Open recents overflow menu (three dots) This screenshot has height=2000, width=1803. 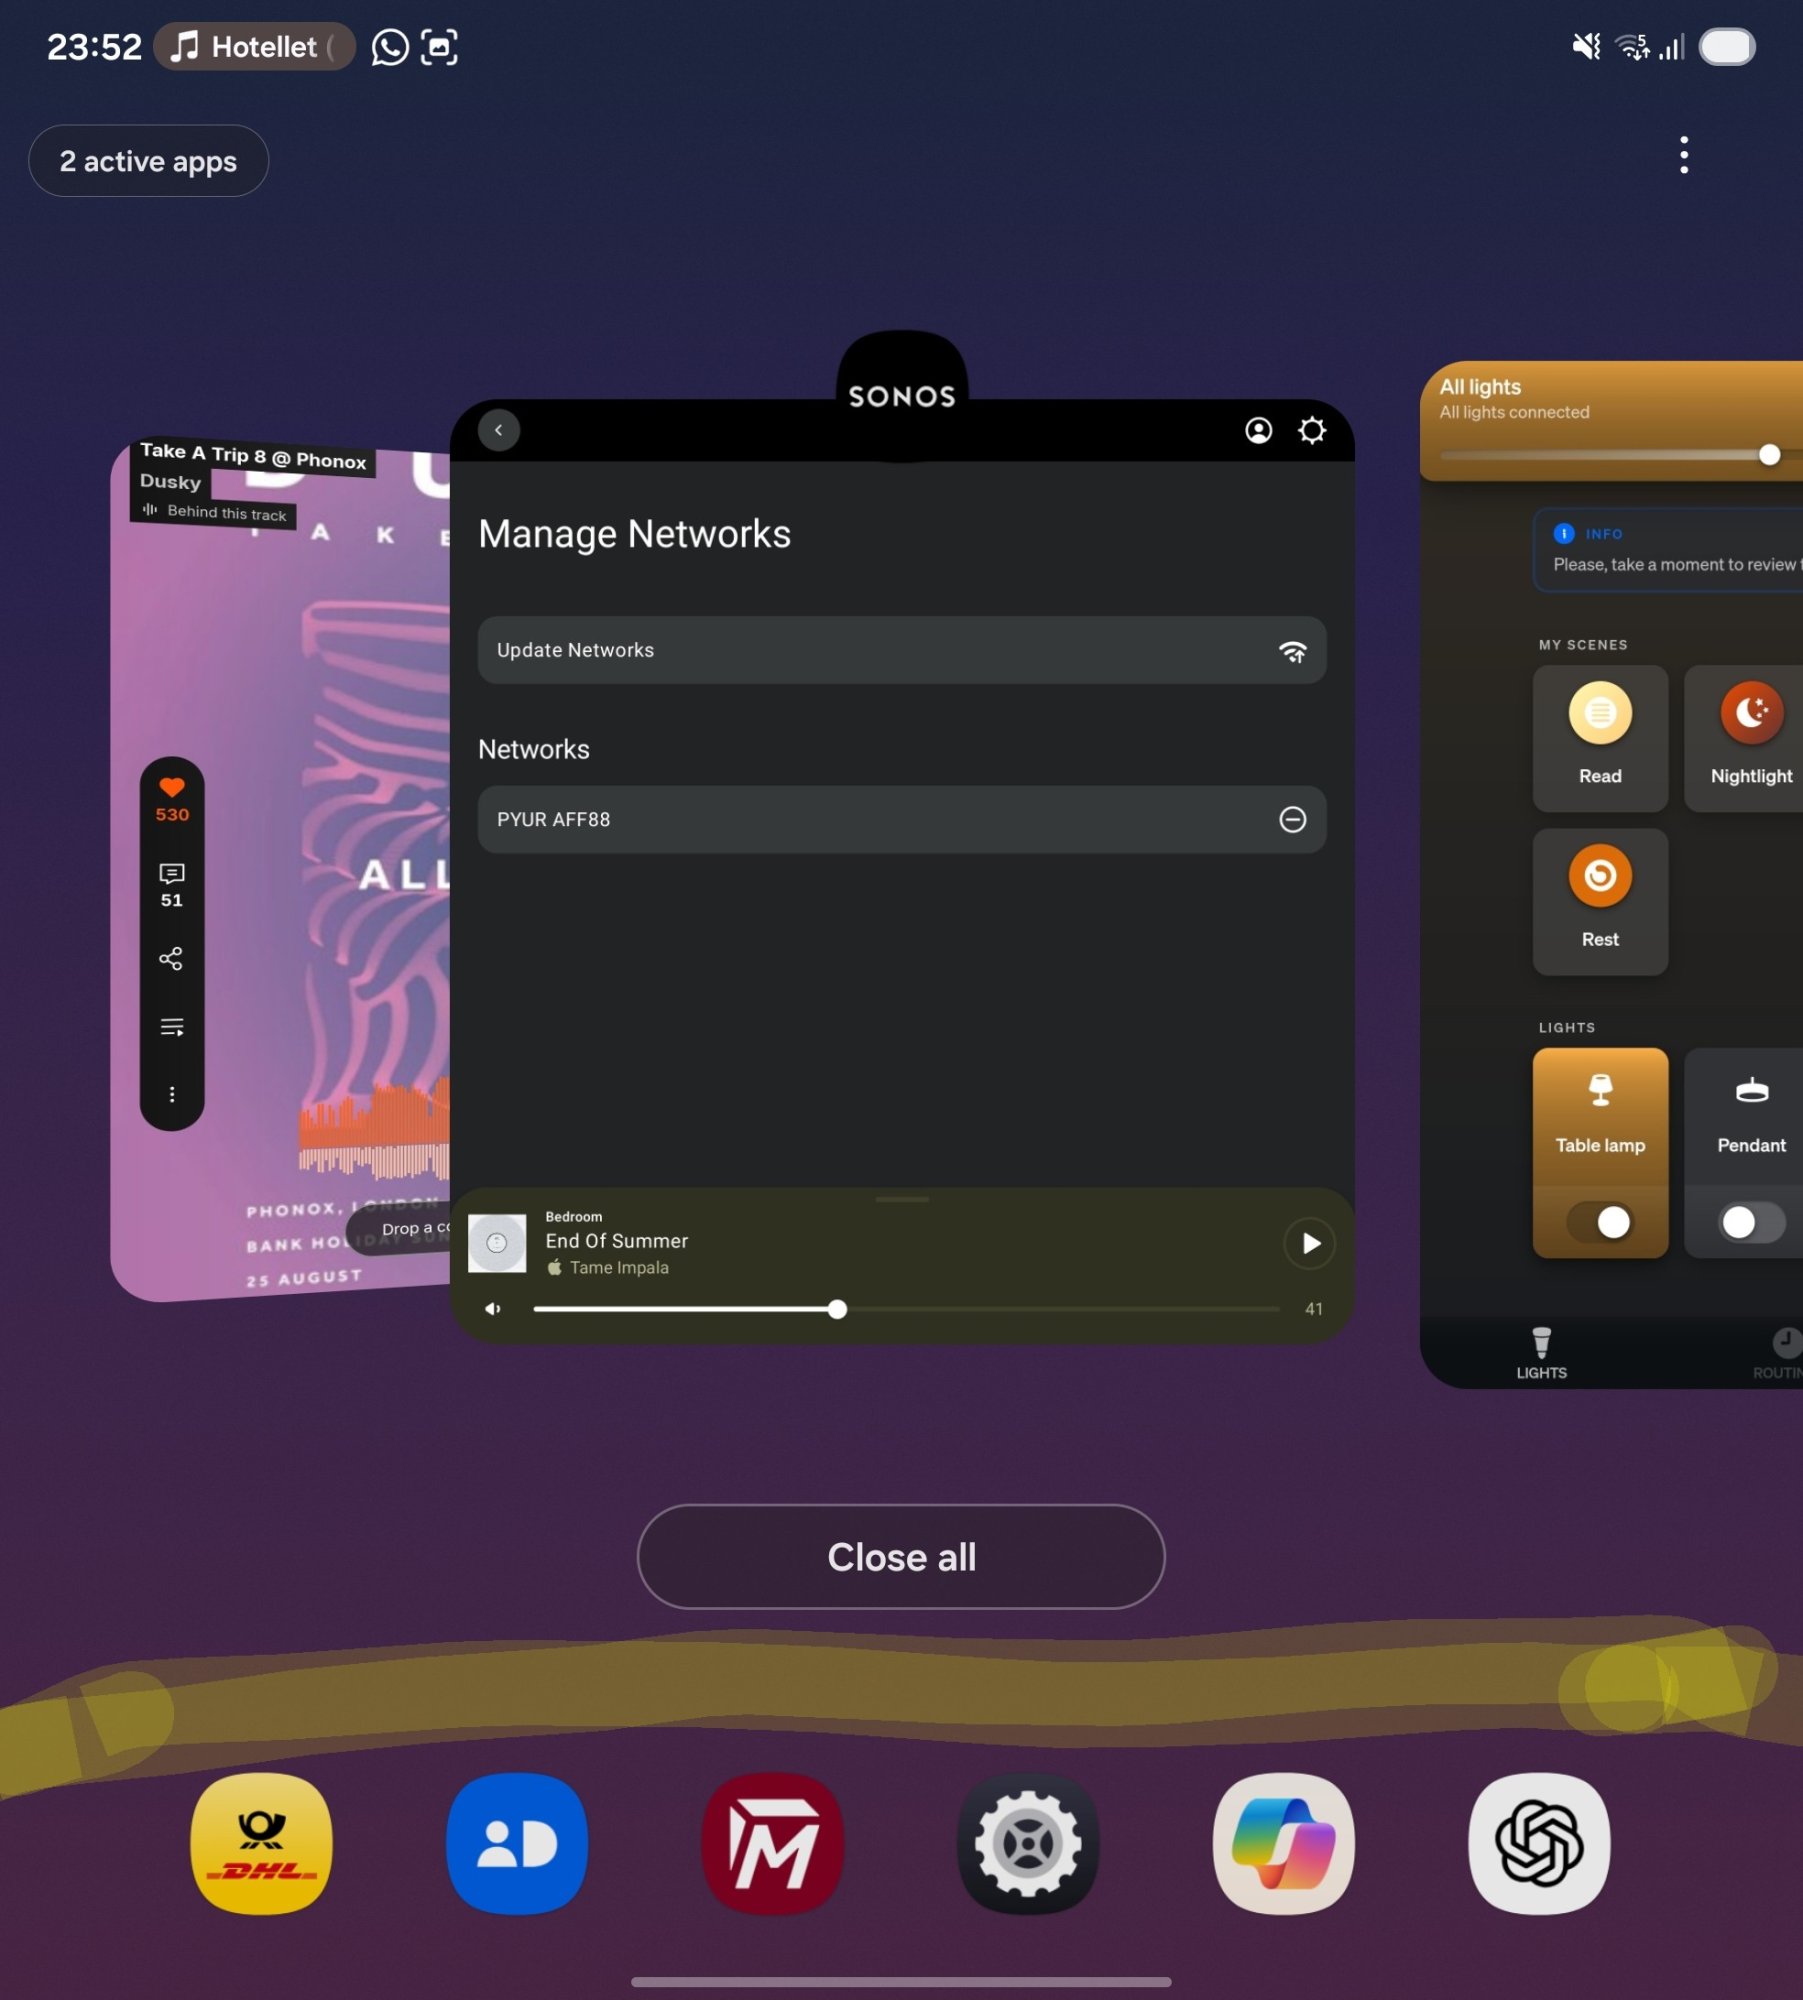[x=1684, y=155]
